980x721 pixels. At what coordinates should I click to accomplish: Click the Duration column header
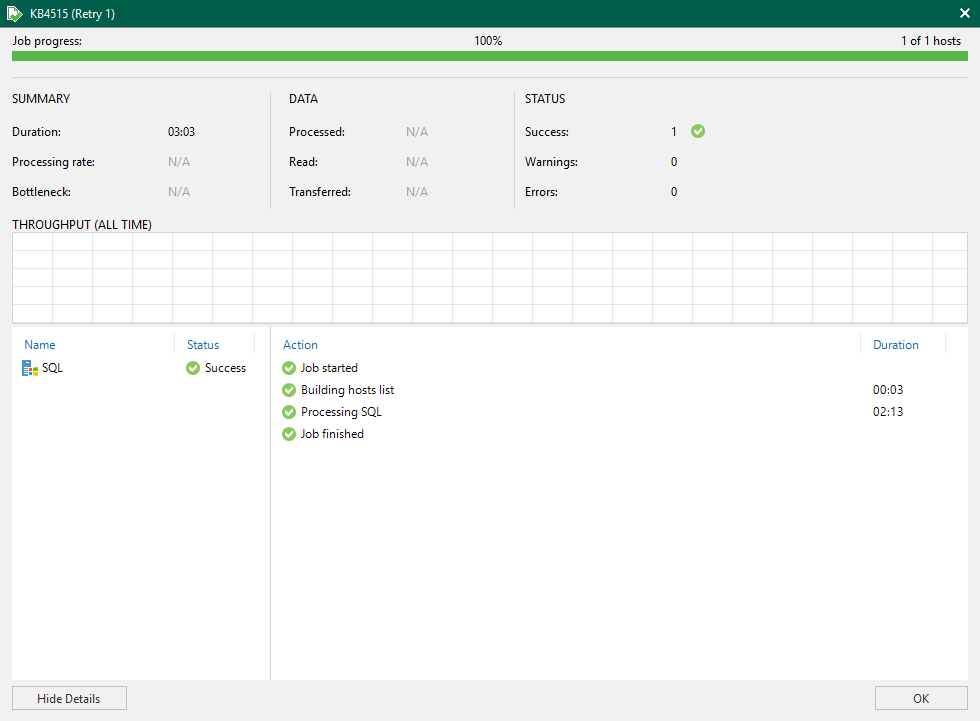[x=895, y=345]
